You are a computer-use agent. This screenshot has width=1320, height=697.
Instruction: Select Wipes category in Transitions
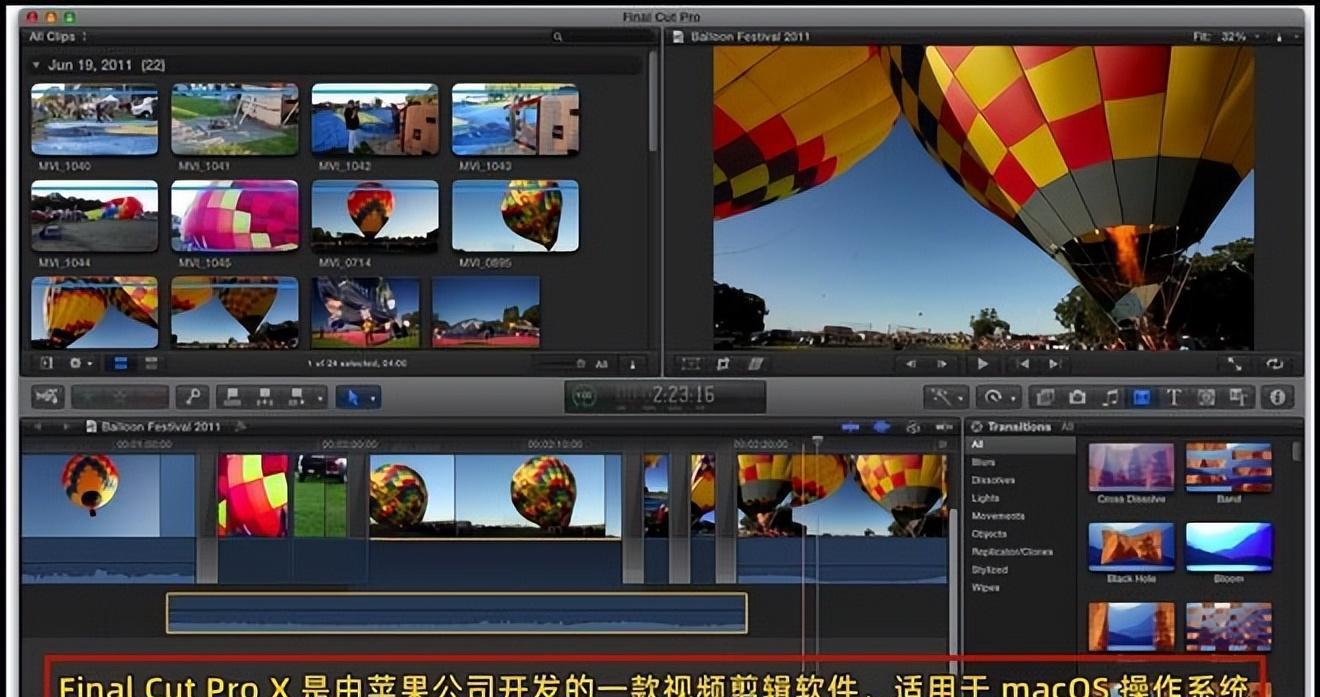coord(985,588)
